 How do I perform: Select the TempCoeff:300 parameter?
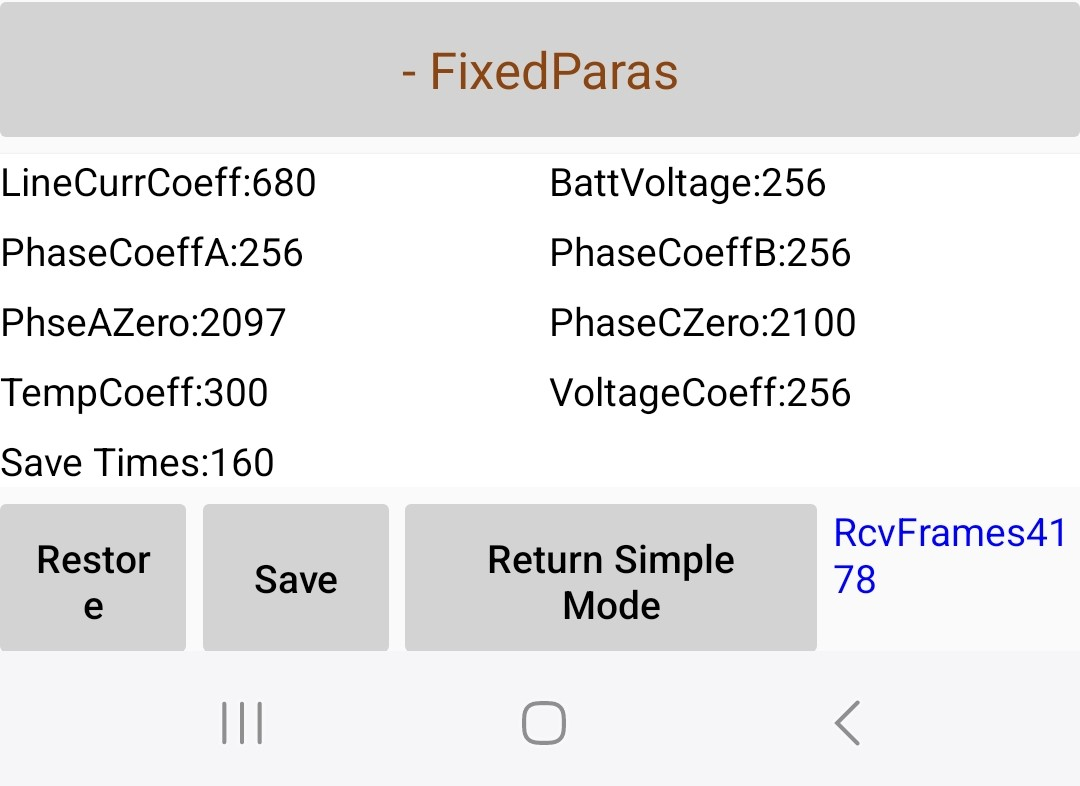tap(135, 393)
